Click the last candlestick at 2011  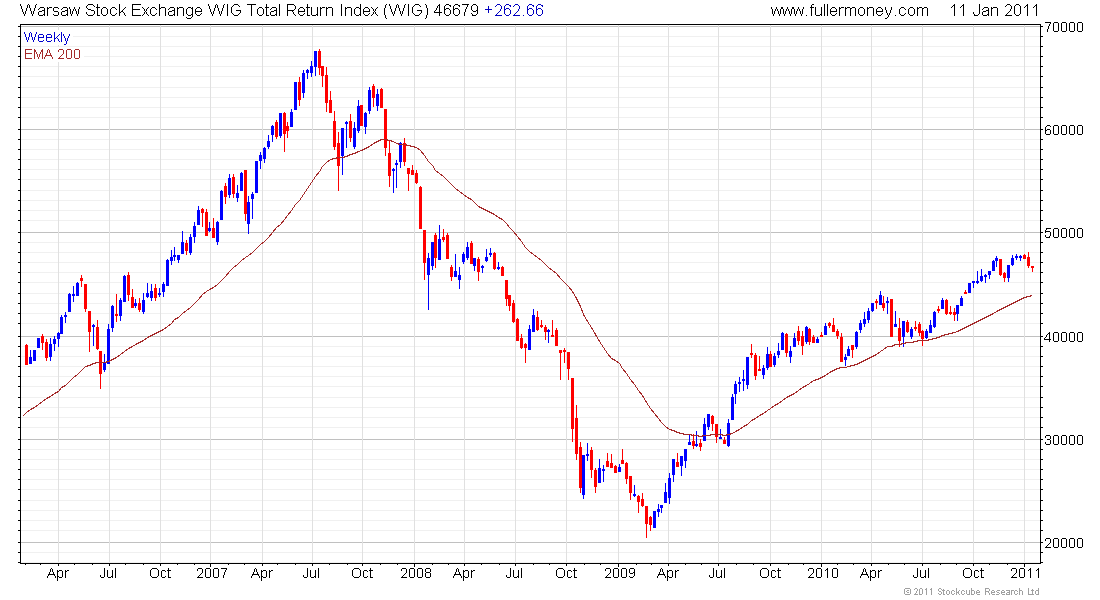(1033, 269)
